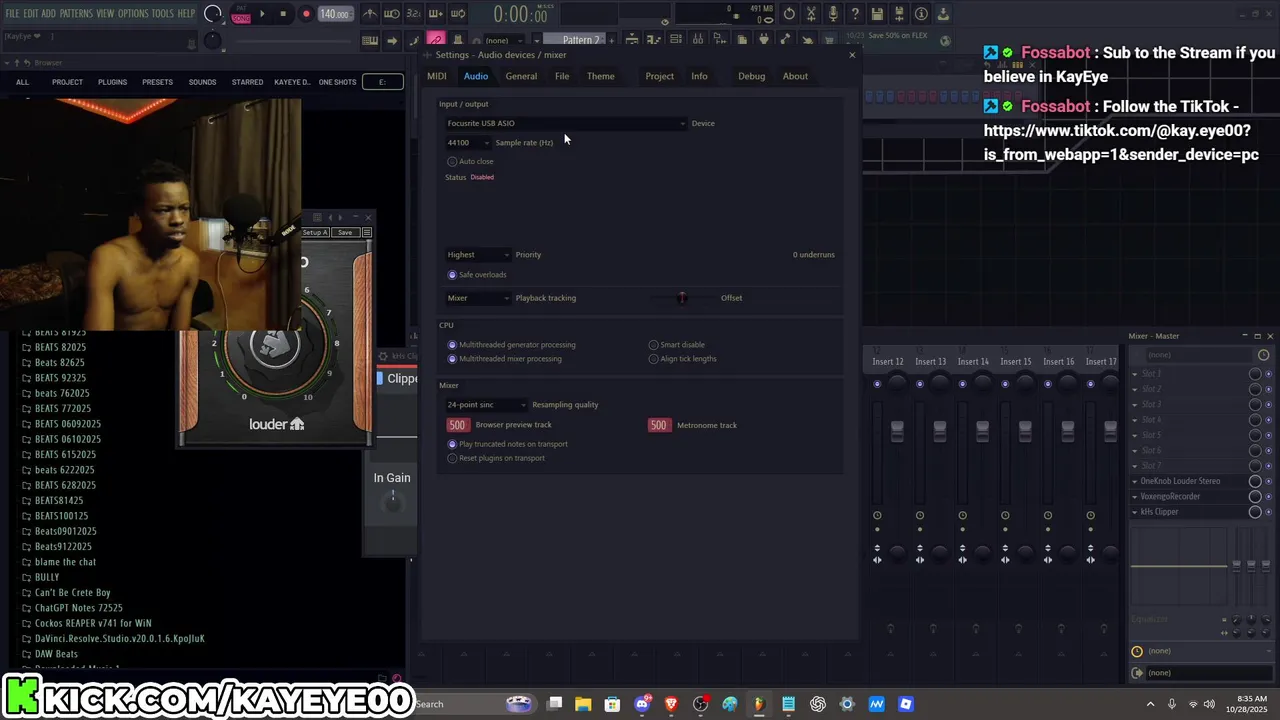1280x720 pixels.
Task: Open the Mixer playback tracking dropdown
Action: [x=478, y=298]
